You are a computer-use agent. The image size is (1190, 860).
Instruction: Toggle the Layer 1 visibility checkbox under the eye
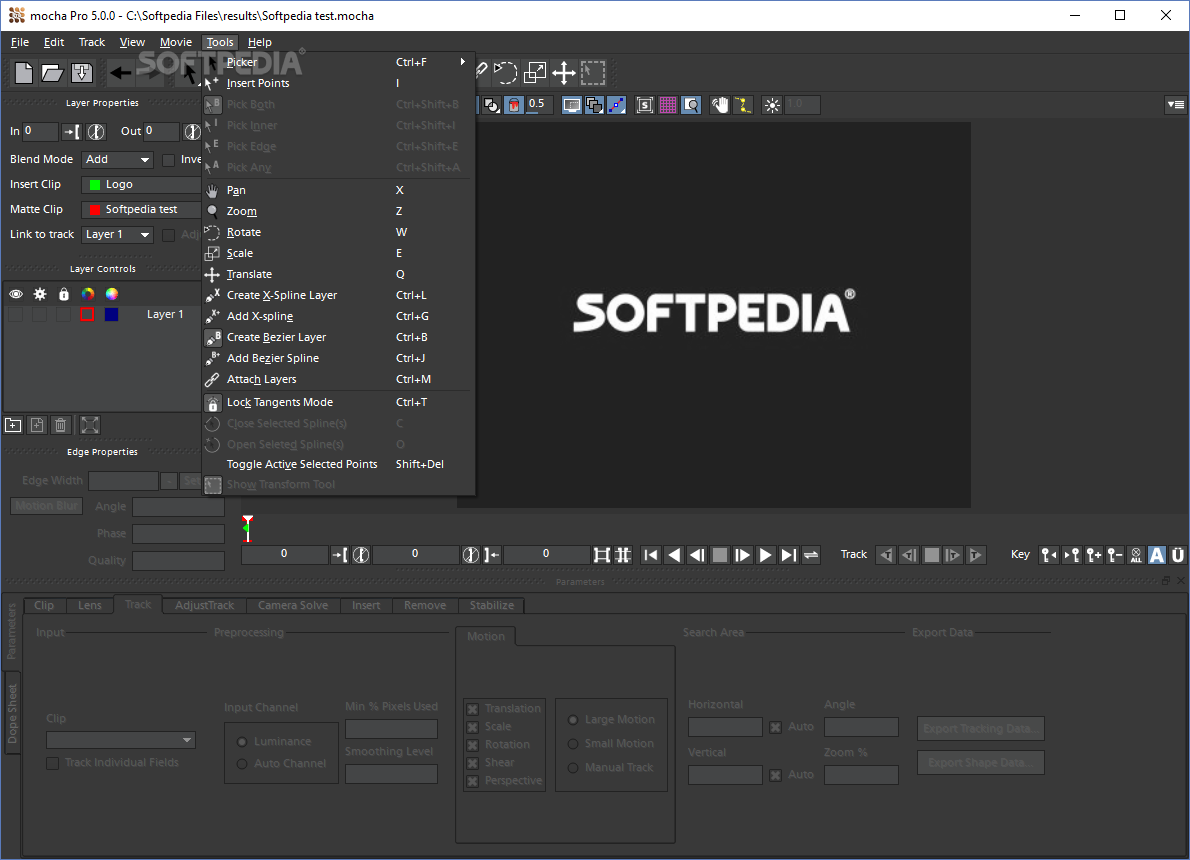coord(15,314)
